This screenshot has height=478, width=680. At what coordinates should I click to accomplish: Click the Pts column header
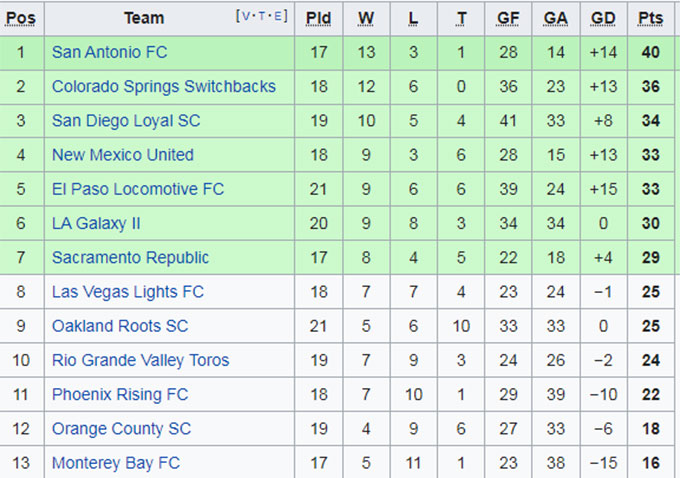[650, 18]
